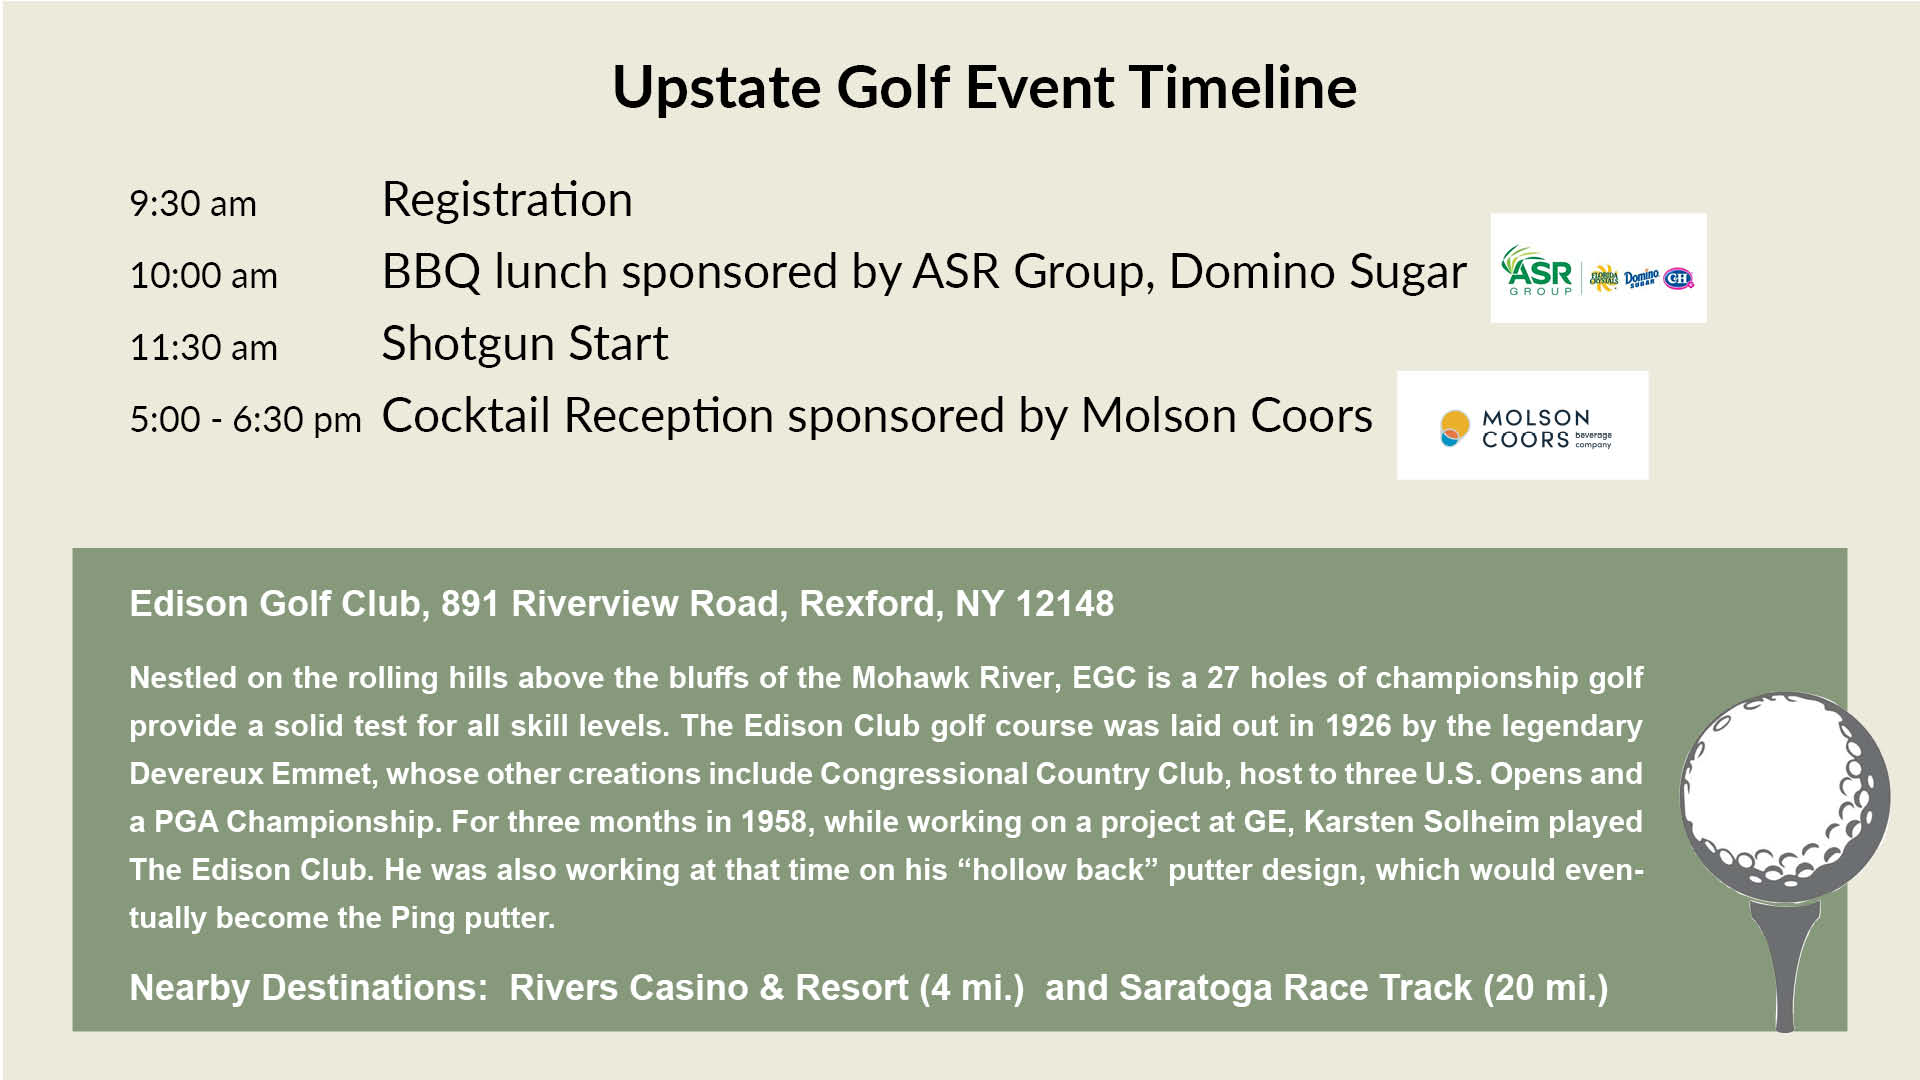Click the Cocktail Reception sponsor line

[x=877, y=416]
